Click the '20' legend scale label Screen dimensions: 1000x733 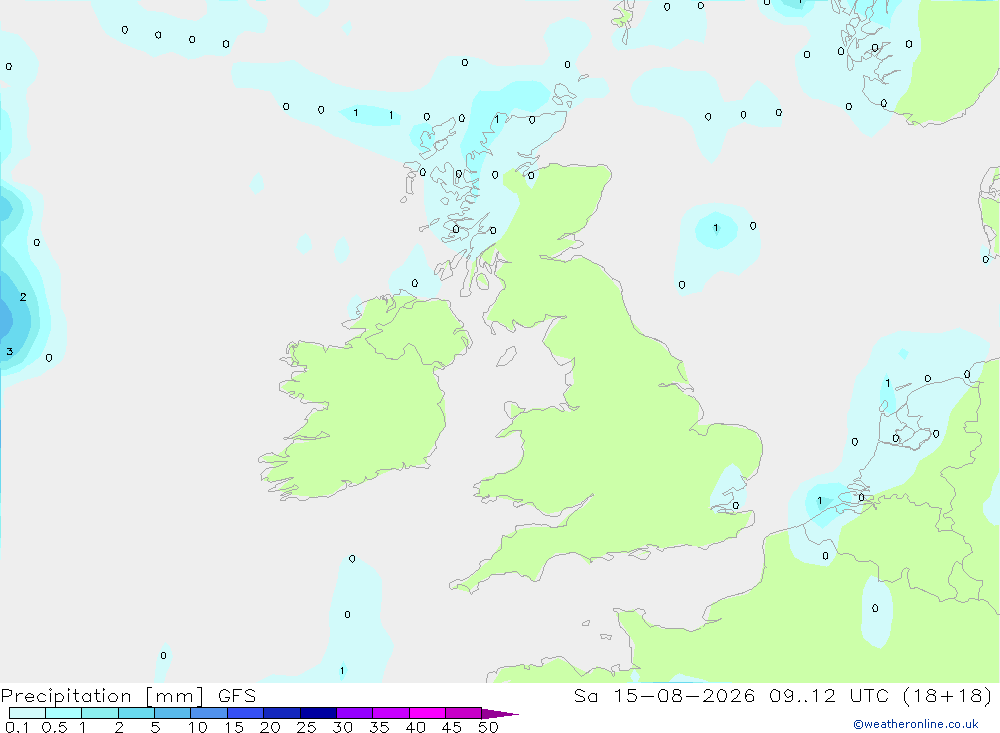pos(270,727)
